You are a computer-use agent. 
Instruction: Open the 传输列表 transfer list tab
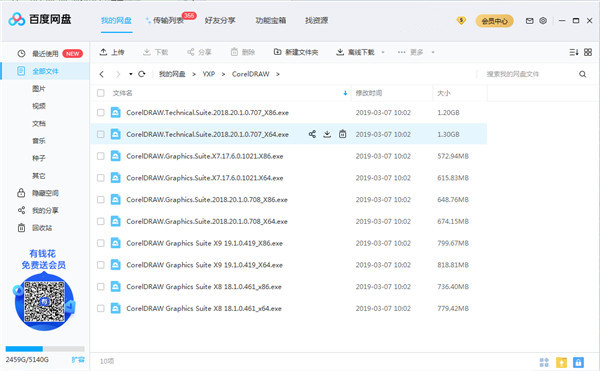point(168,20)
